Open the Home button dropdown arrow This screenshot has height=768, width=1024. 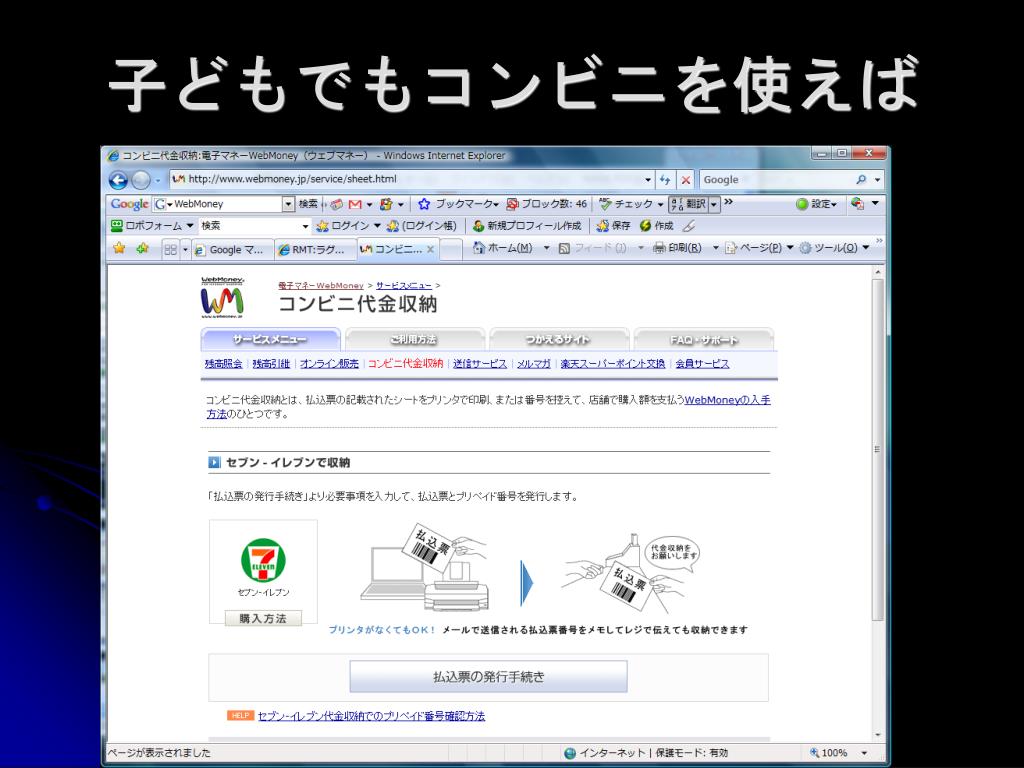click(x=547, y=248)
